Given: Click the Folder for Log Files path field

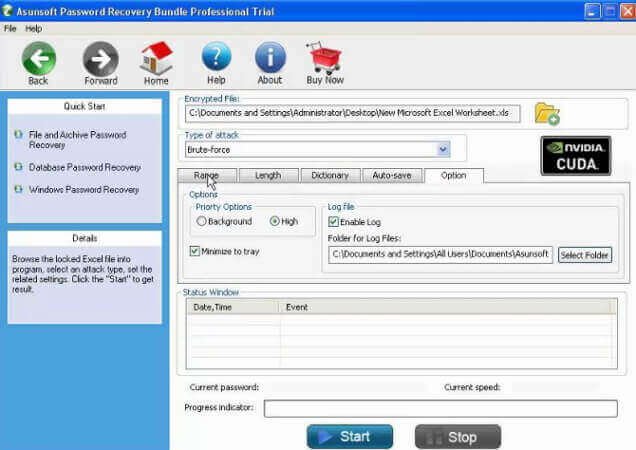Looking at the screenshot, I should (x=440, y=254).
